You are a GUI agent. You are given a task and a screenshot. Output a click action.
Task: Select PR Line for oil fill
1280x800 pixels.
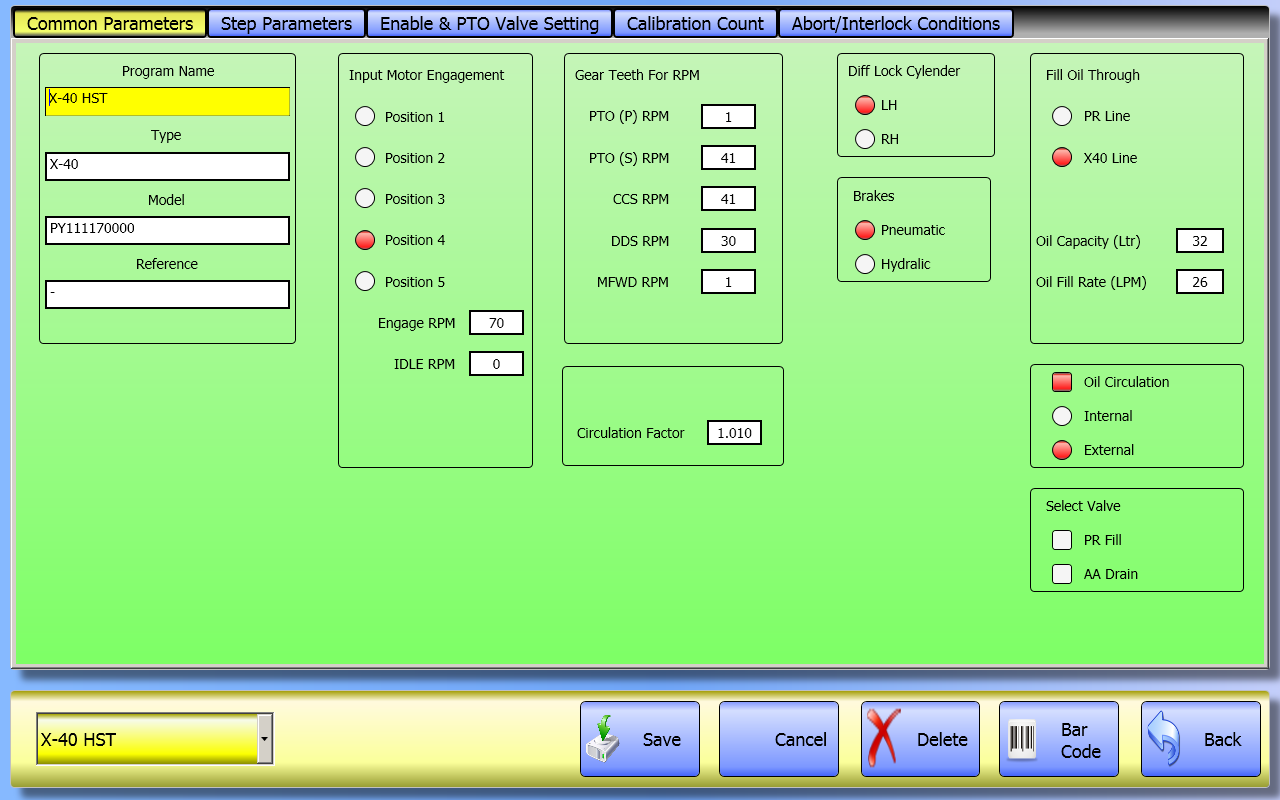[x=1062, y=116]
